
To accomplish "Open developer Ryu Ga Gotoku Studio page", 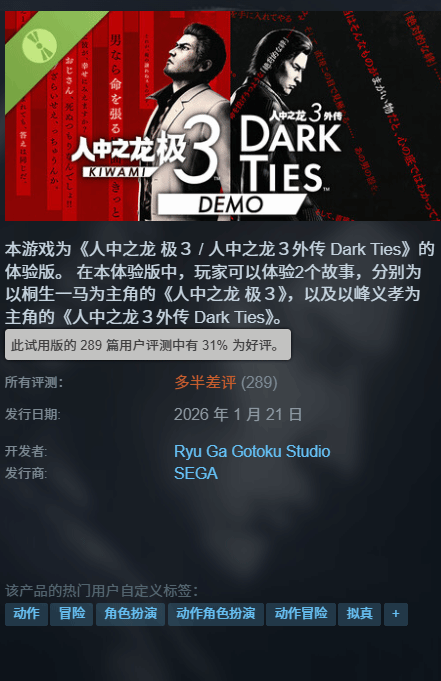I will (x=252, y=451).
